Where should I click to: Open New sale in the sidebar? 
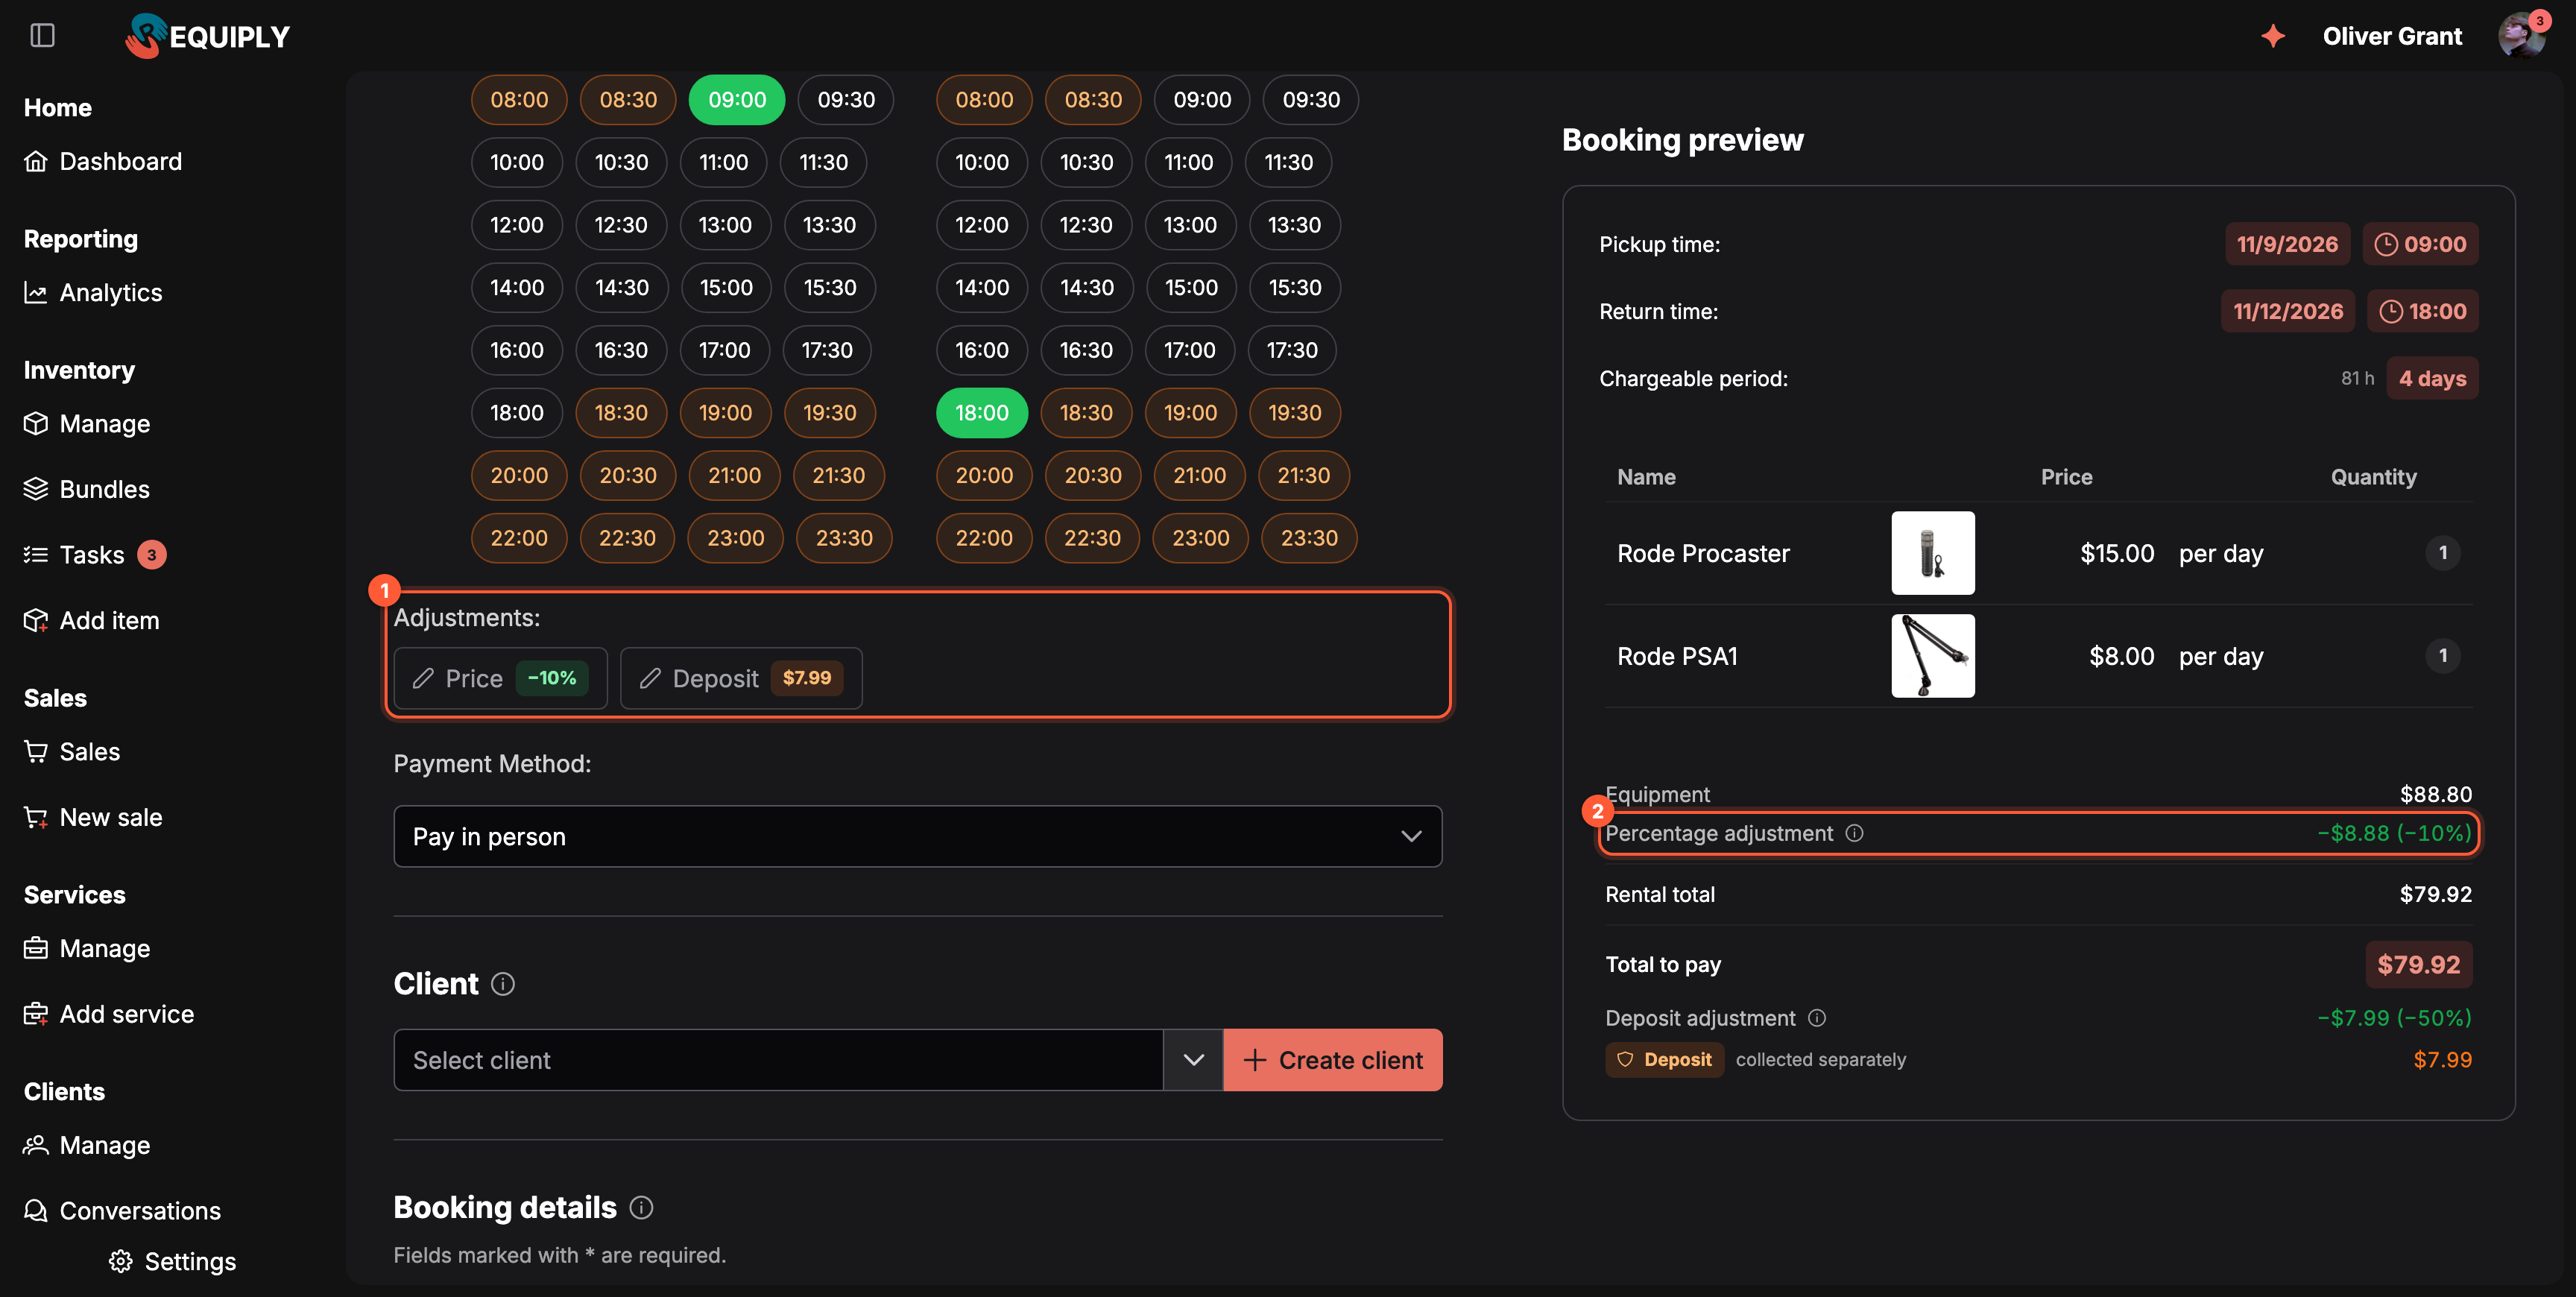click(x=93, y=818)
